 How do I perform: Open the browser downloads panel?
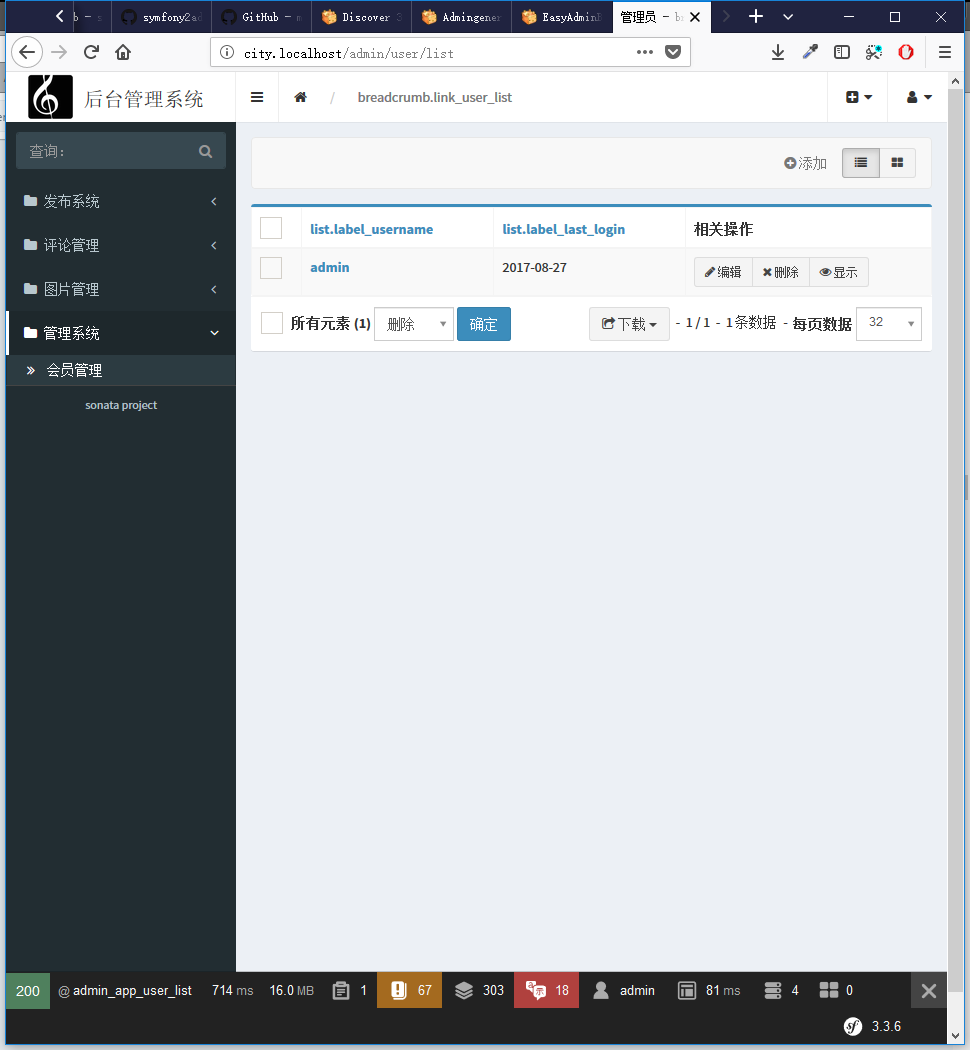tap(778, 52)
